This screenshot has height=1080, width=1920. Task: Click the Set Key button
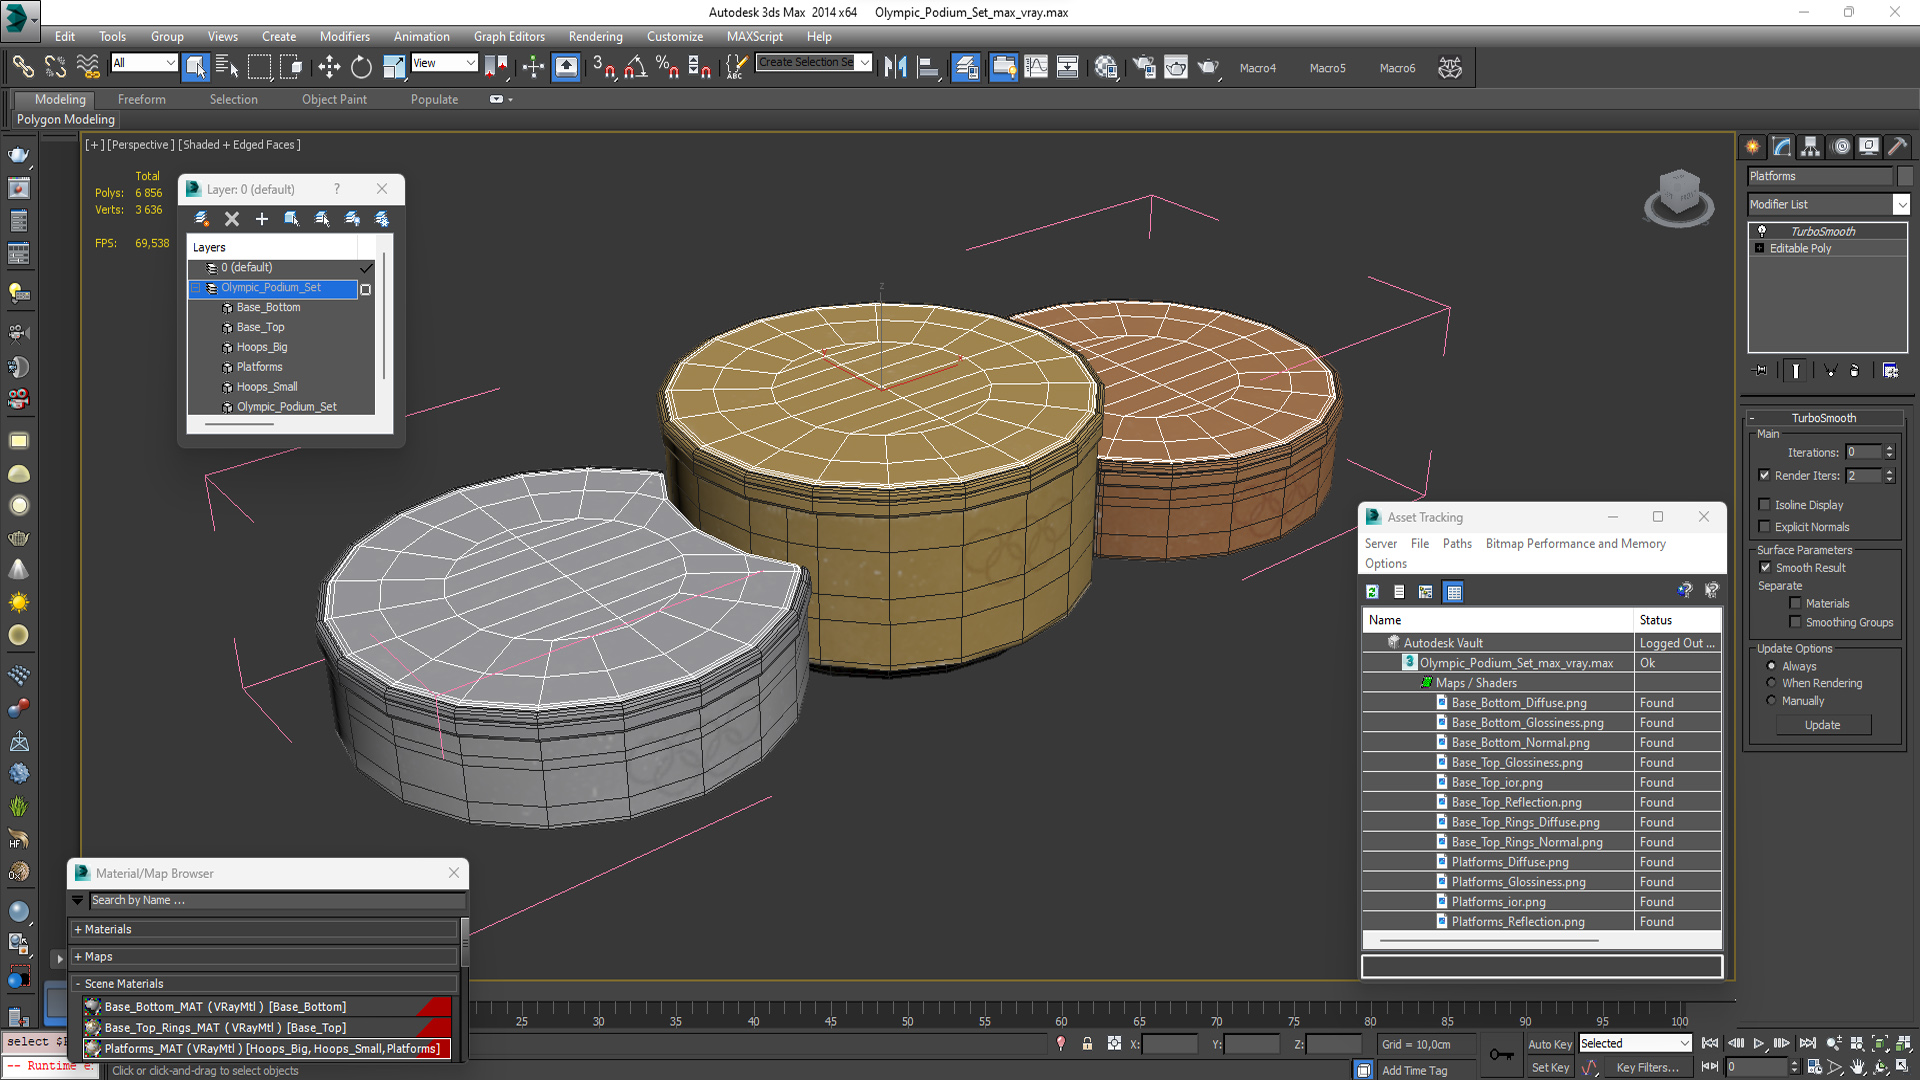click(x=1550, y=1068)
